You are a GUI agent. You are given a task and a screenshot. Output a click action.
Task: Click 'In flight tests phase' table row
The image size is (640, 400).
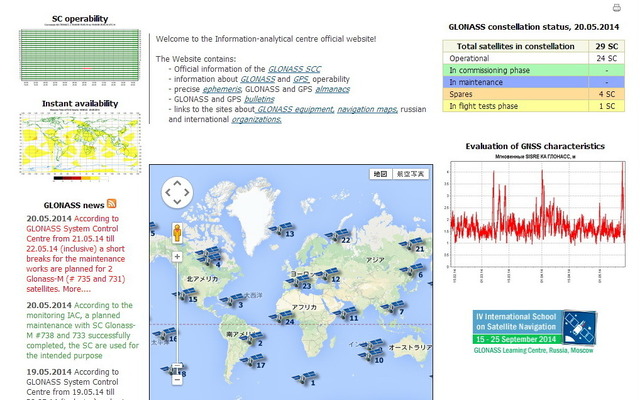point(533,106)
